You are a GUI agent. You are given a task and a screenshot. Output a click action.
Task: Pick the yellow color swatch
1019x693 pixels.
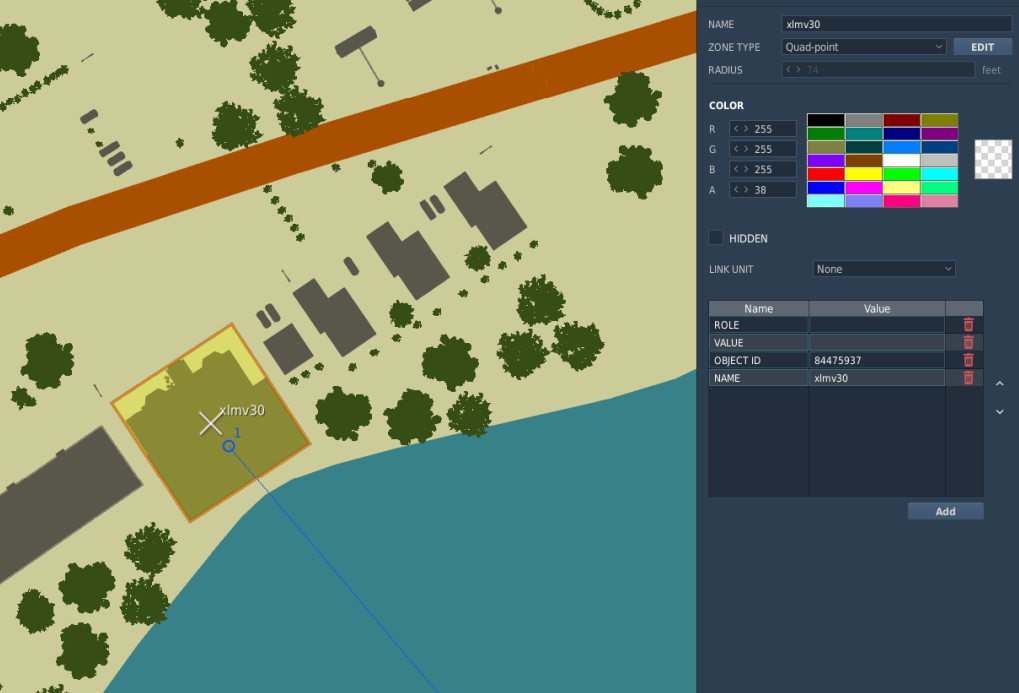tap(864, 174)
